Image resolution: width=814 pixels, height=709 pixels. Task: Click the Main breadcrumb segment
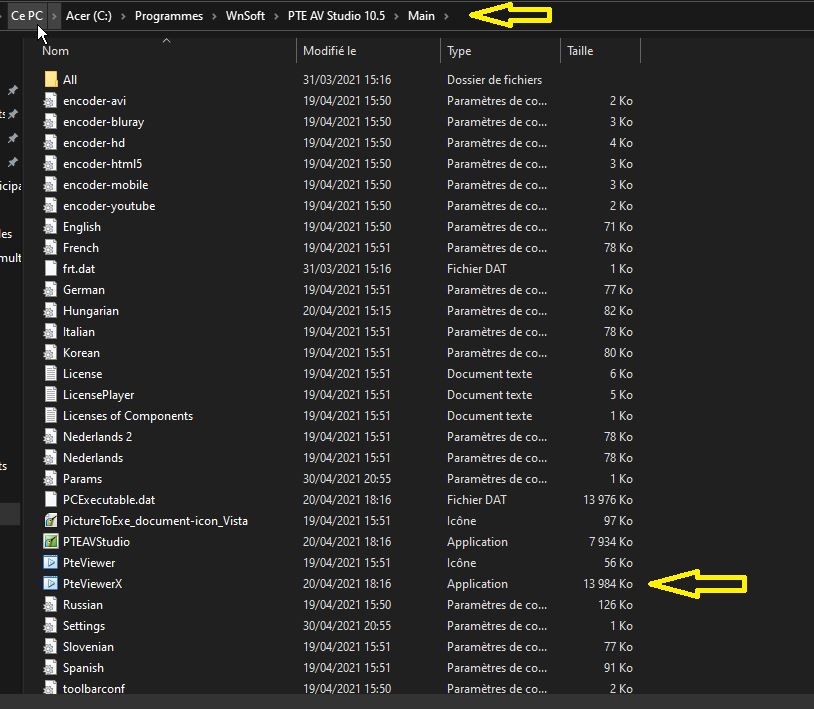click(x=421, y=16)
